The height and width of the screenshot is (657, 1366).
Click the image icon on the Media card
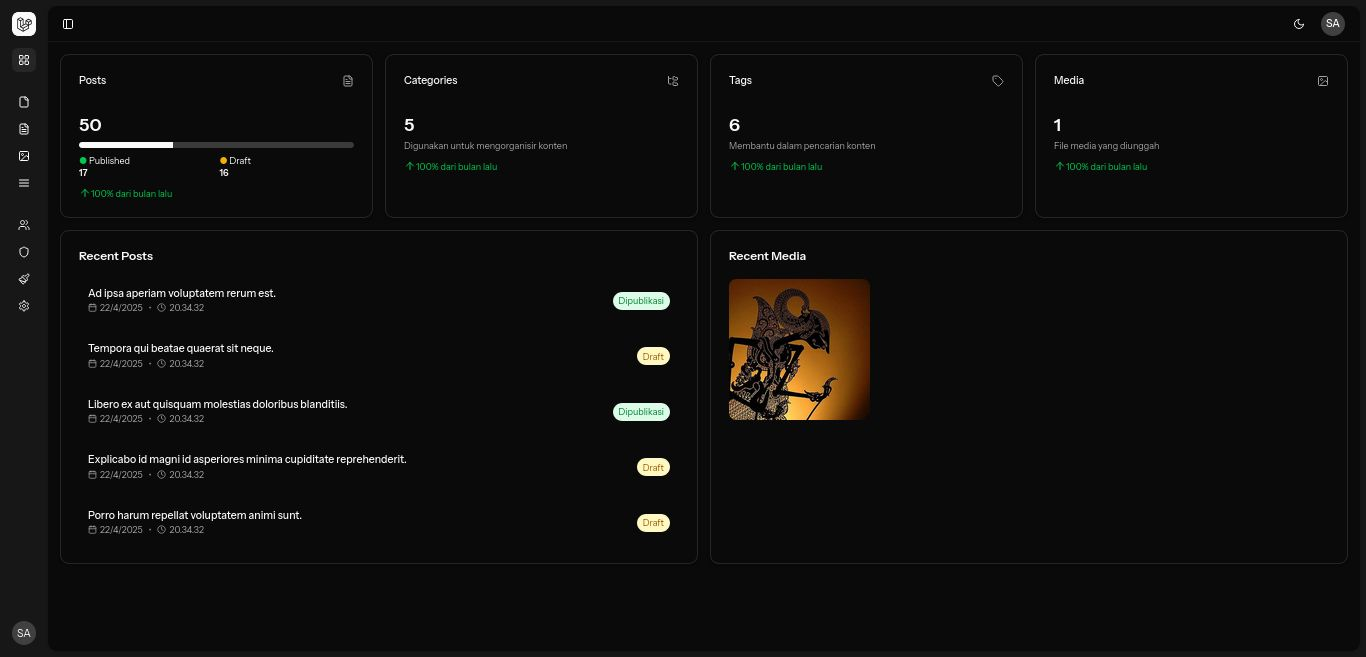coord(1322,81)
